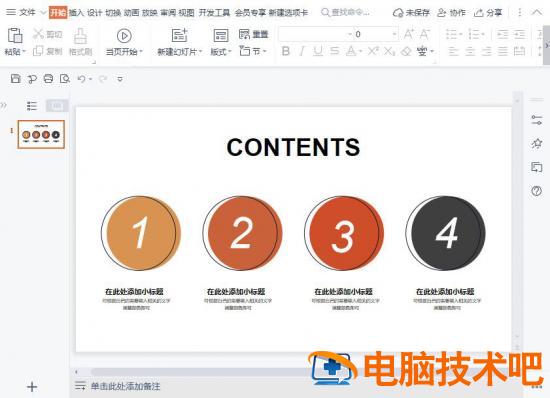Open the help question-mark icon in right sidebar
Viewport: 550px width, 398px height.
point(536,191)
